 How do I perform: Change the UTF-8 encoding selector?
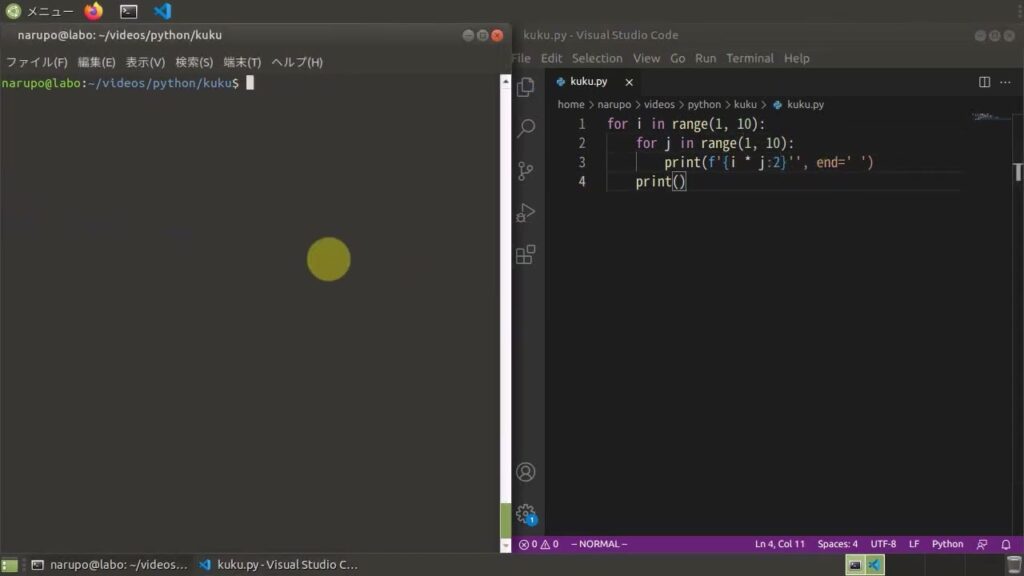tap(883, 544)
